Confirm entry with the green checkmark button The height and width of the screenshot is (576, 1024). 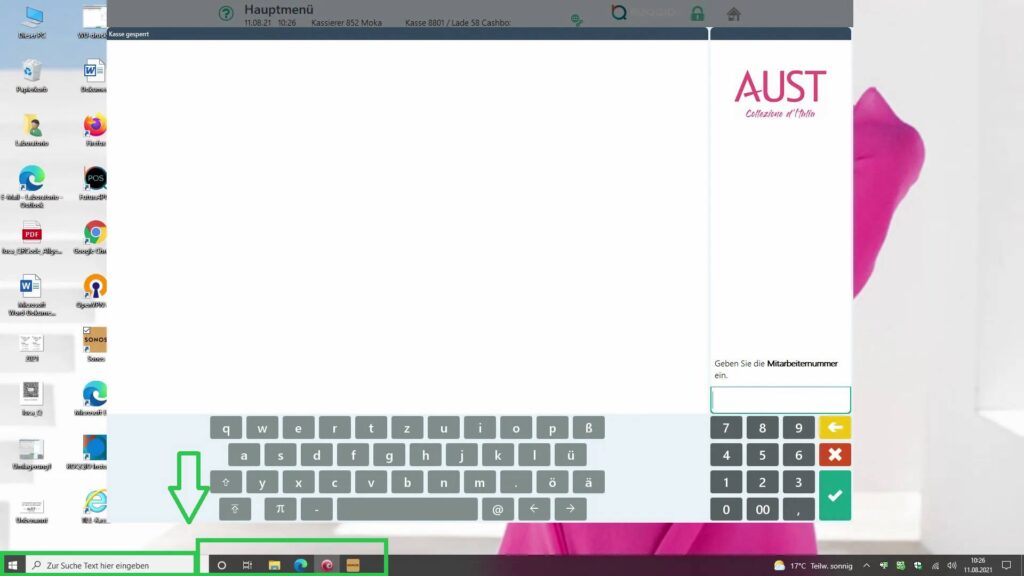pyautogui.click(x=834, y=496)
